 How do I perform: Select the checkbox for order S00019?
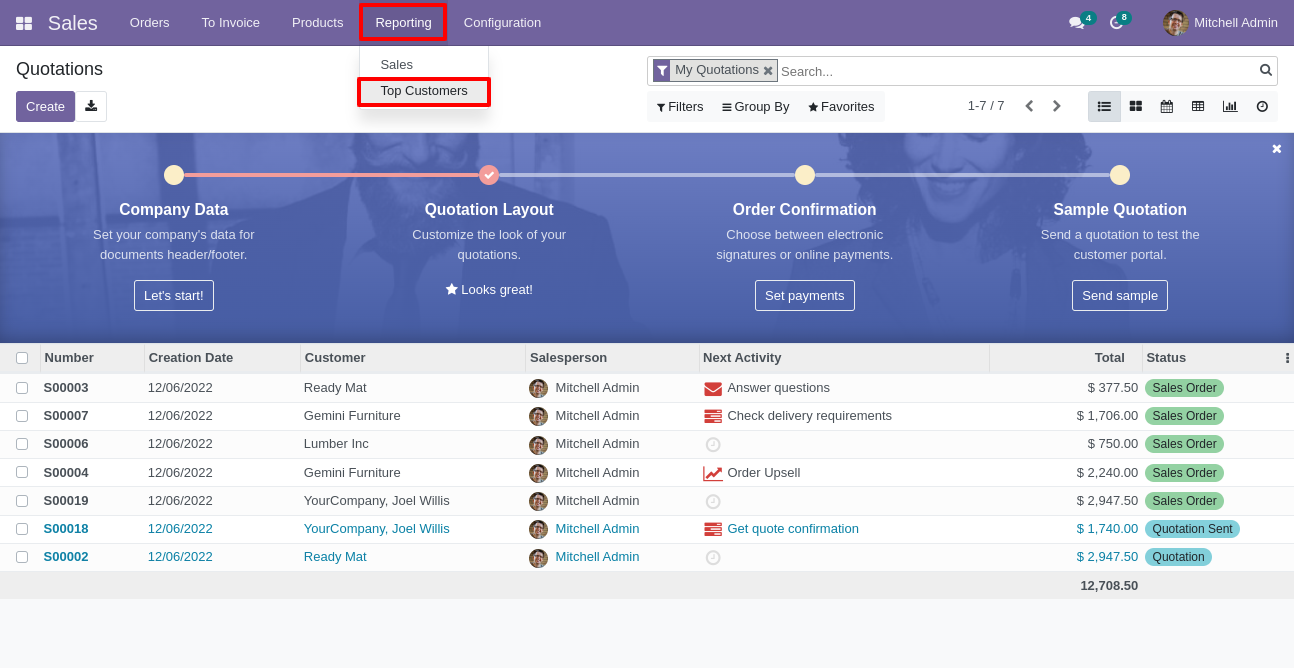coord(22,501)
